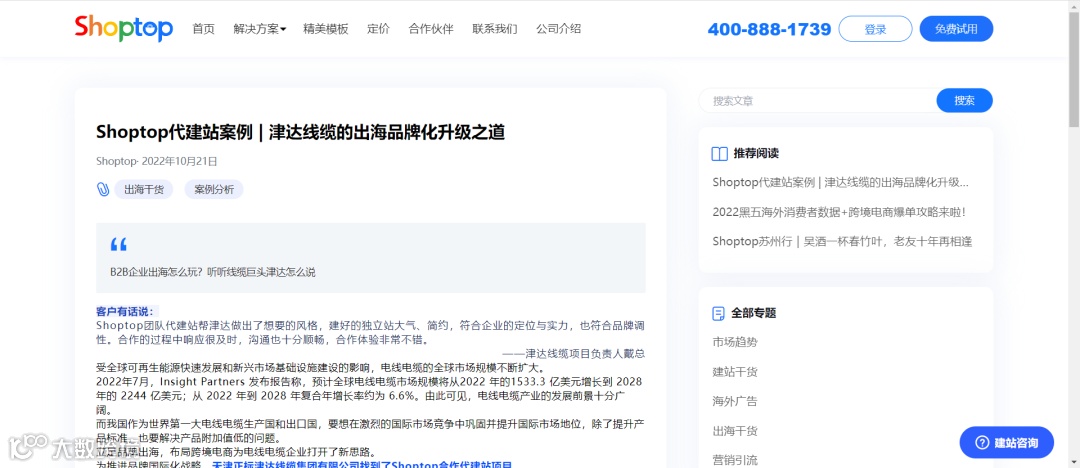This screenshot has height=468, width=1080.
Task: Open the Shoptop苏州行 article
Action: [x=842, y=241]
